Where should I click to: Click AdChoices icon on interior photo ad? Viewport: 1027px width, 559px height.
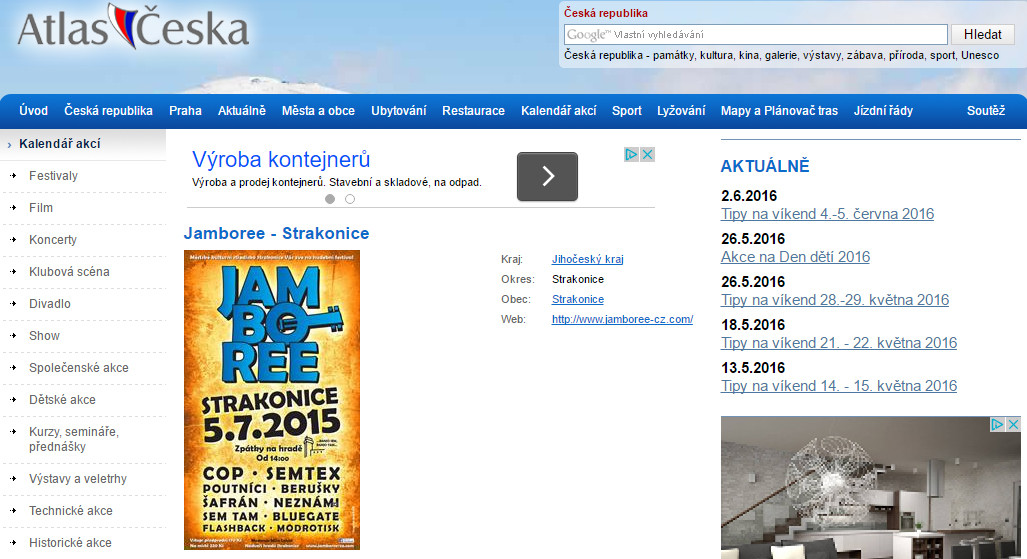(997, 424)
